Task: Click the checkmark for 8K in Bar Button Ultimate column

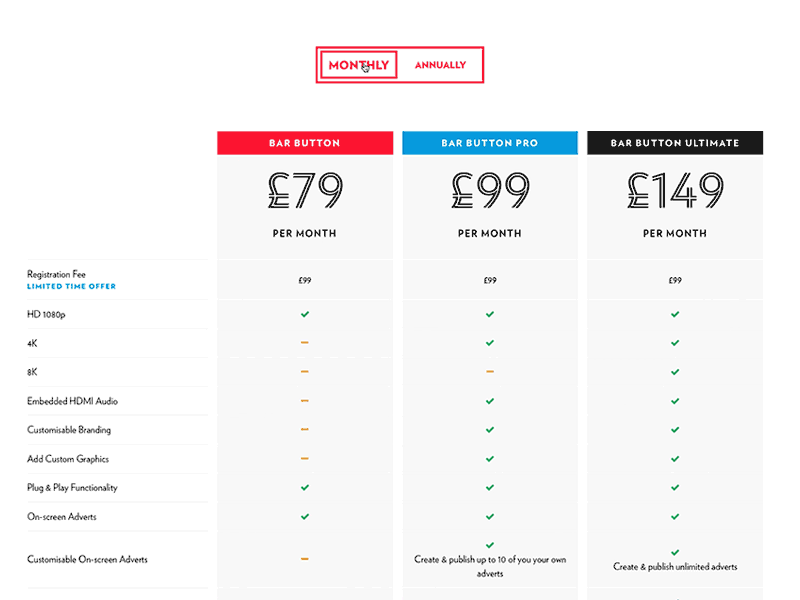Action: [675, 372]
